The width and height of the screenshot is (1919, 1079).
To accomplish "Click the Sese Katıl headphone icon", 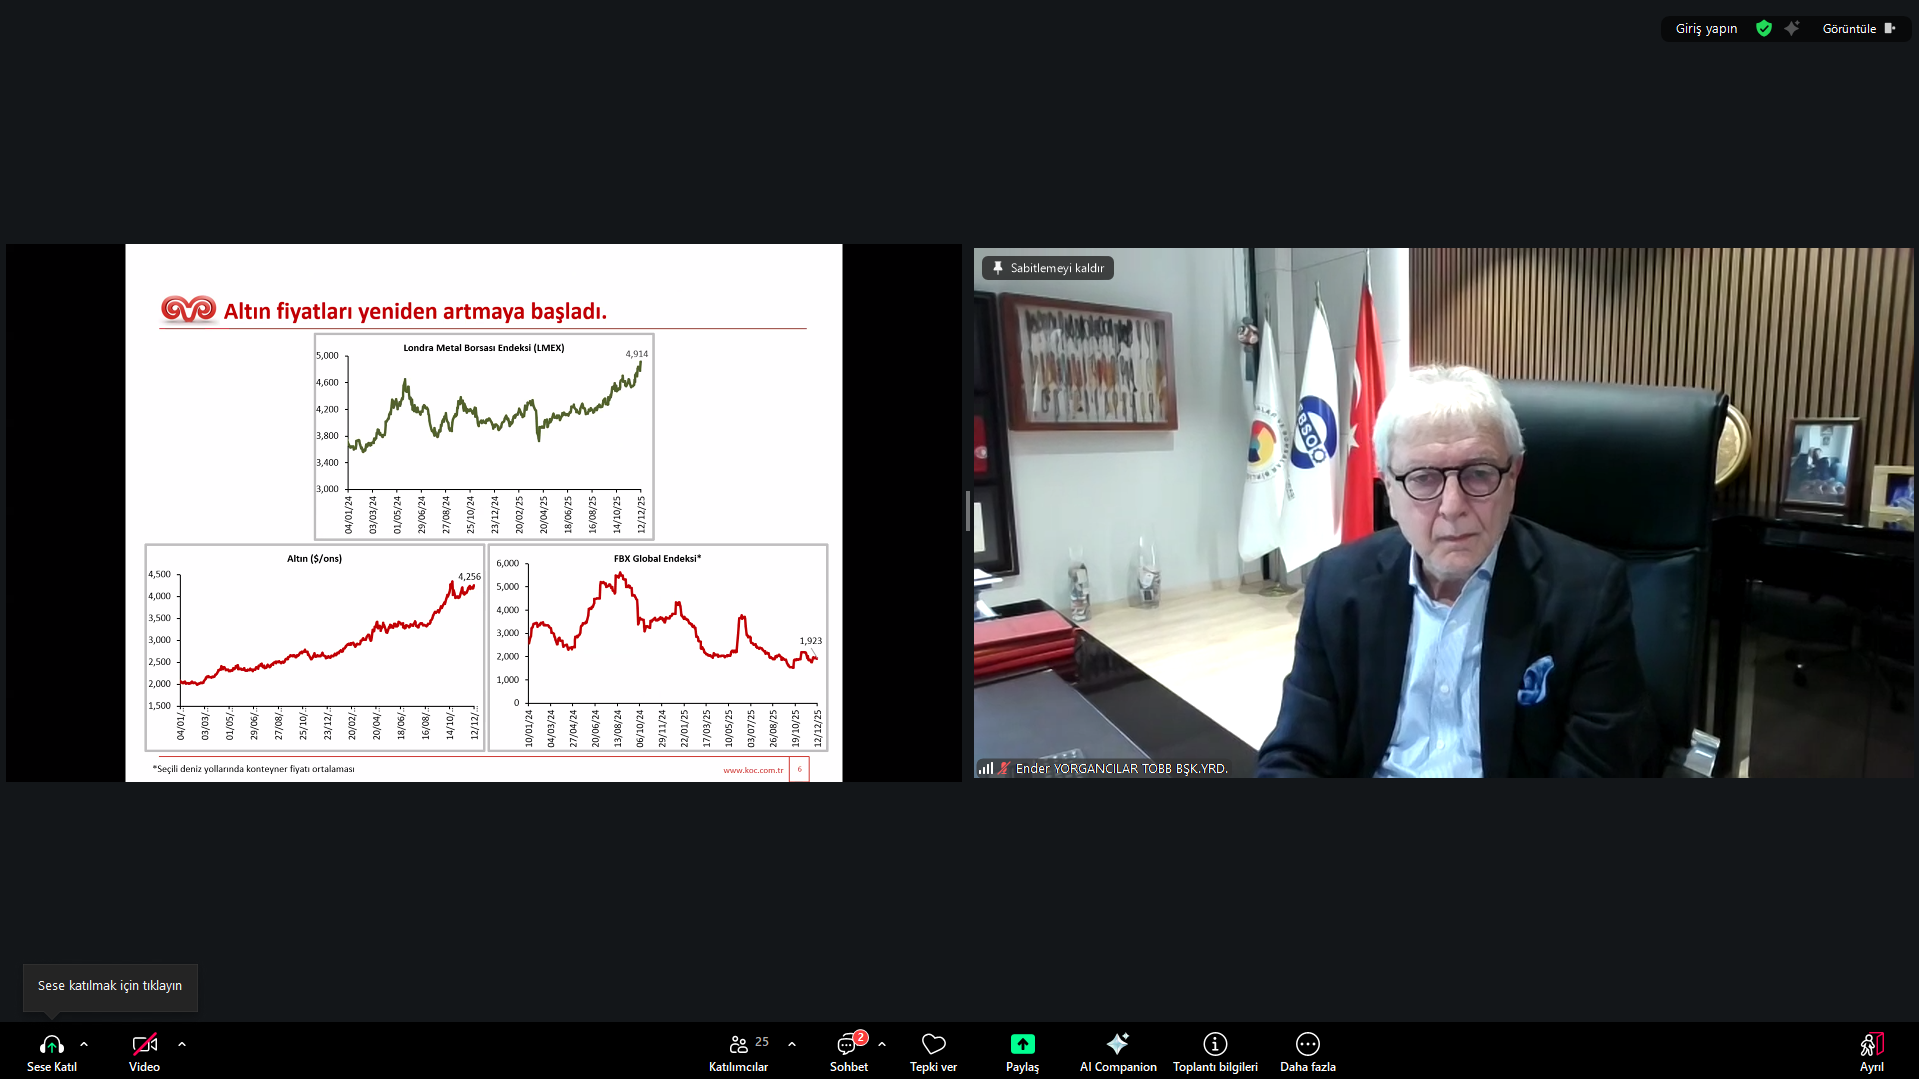I will 51,1045.
